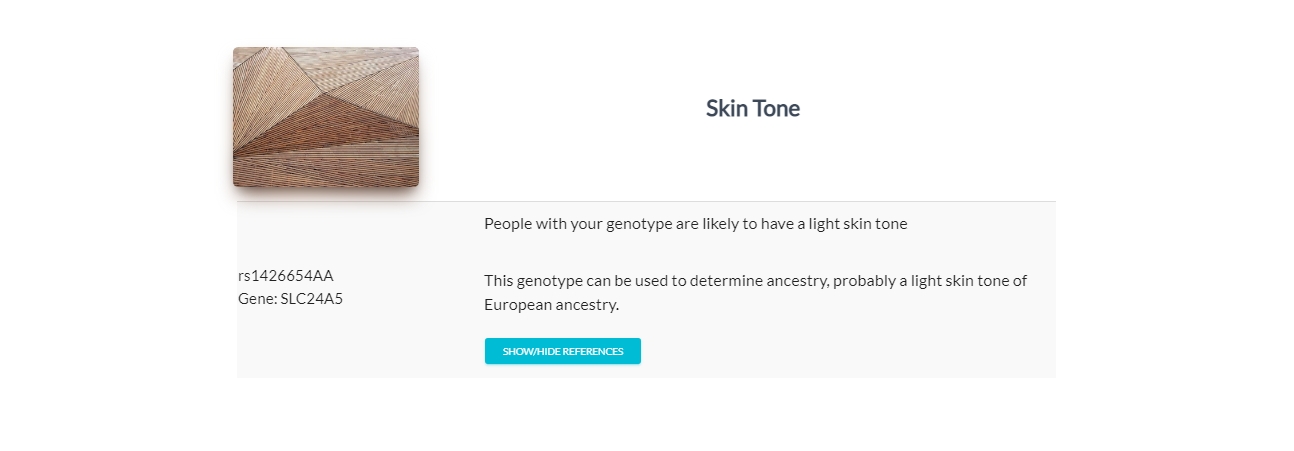
Task: Click 'SHOW/HIDE' text on the teal button
Action: tap(532, 352)
